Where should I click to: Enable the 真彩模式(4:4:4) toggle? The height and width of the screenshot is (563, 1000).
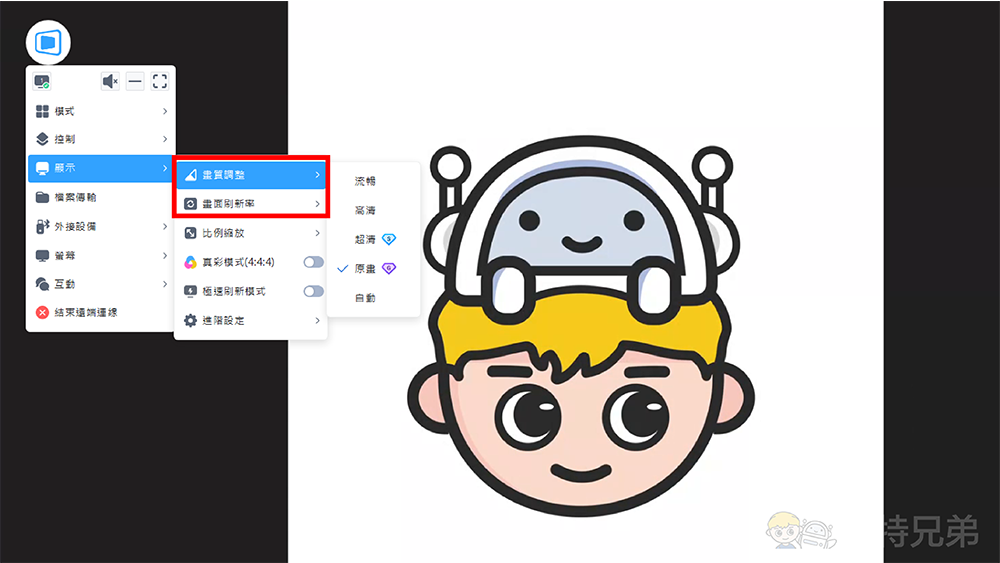pos(313,262)
